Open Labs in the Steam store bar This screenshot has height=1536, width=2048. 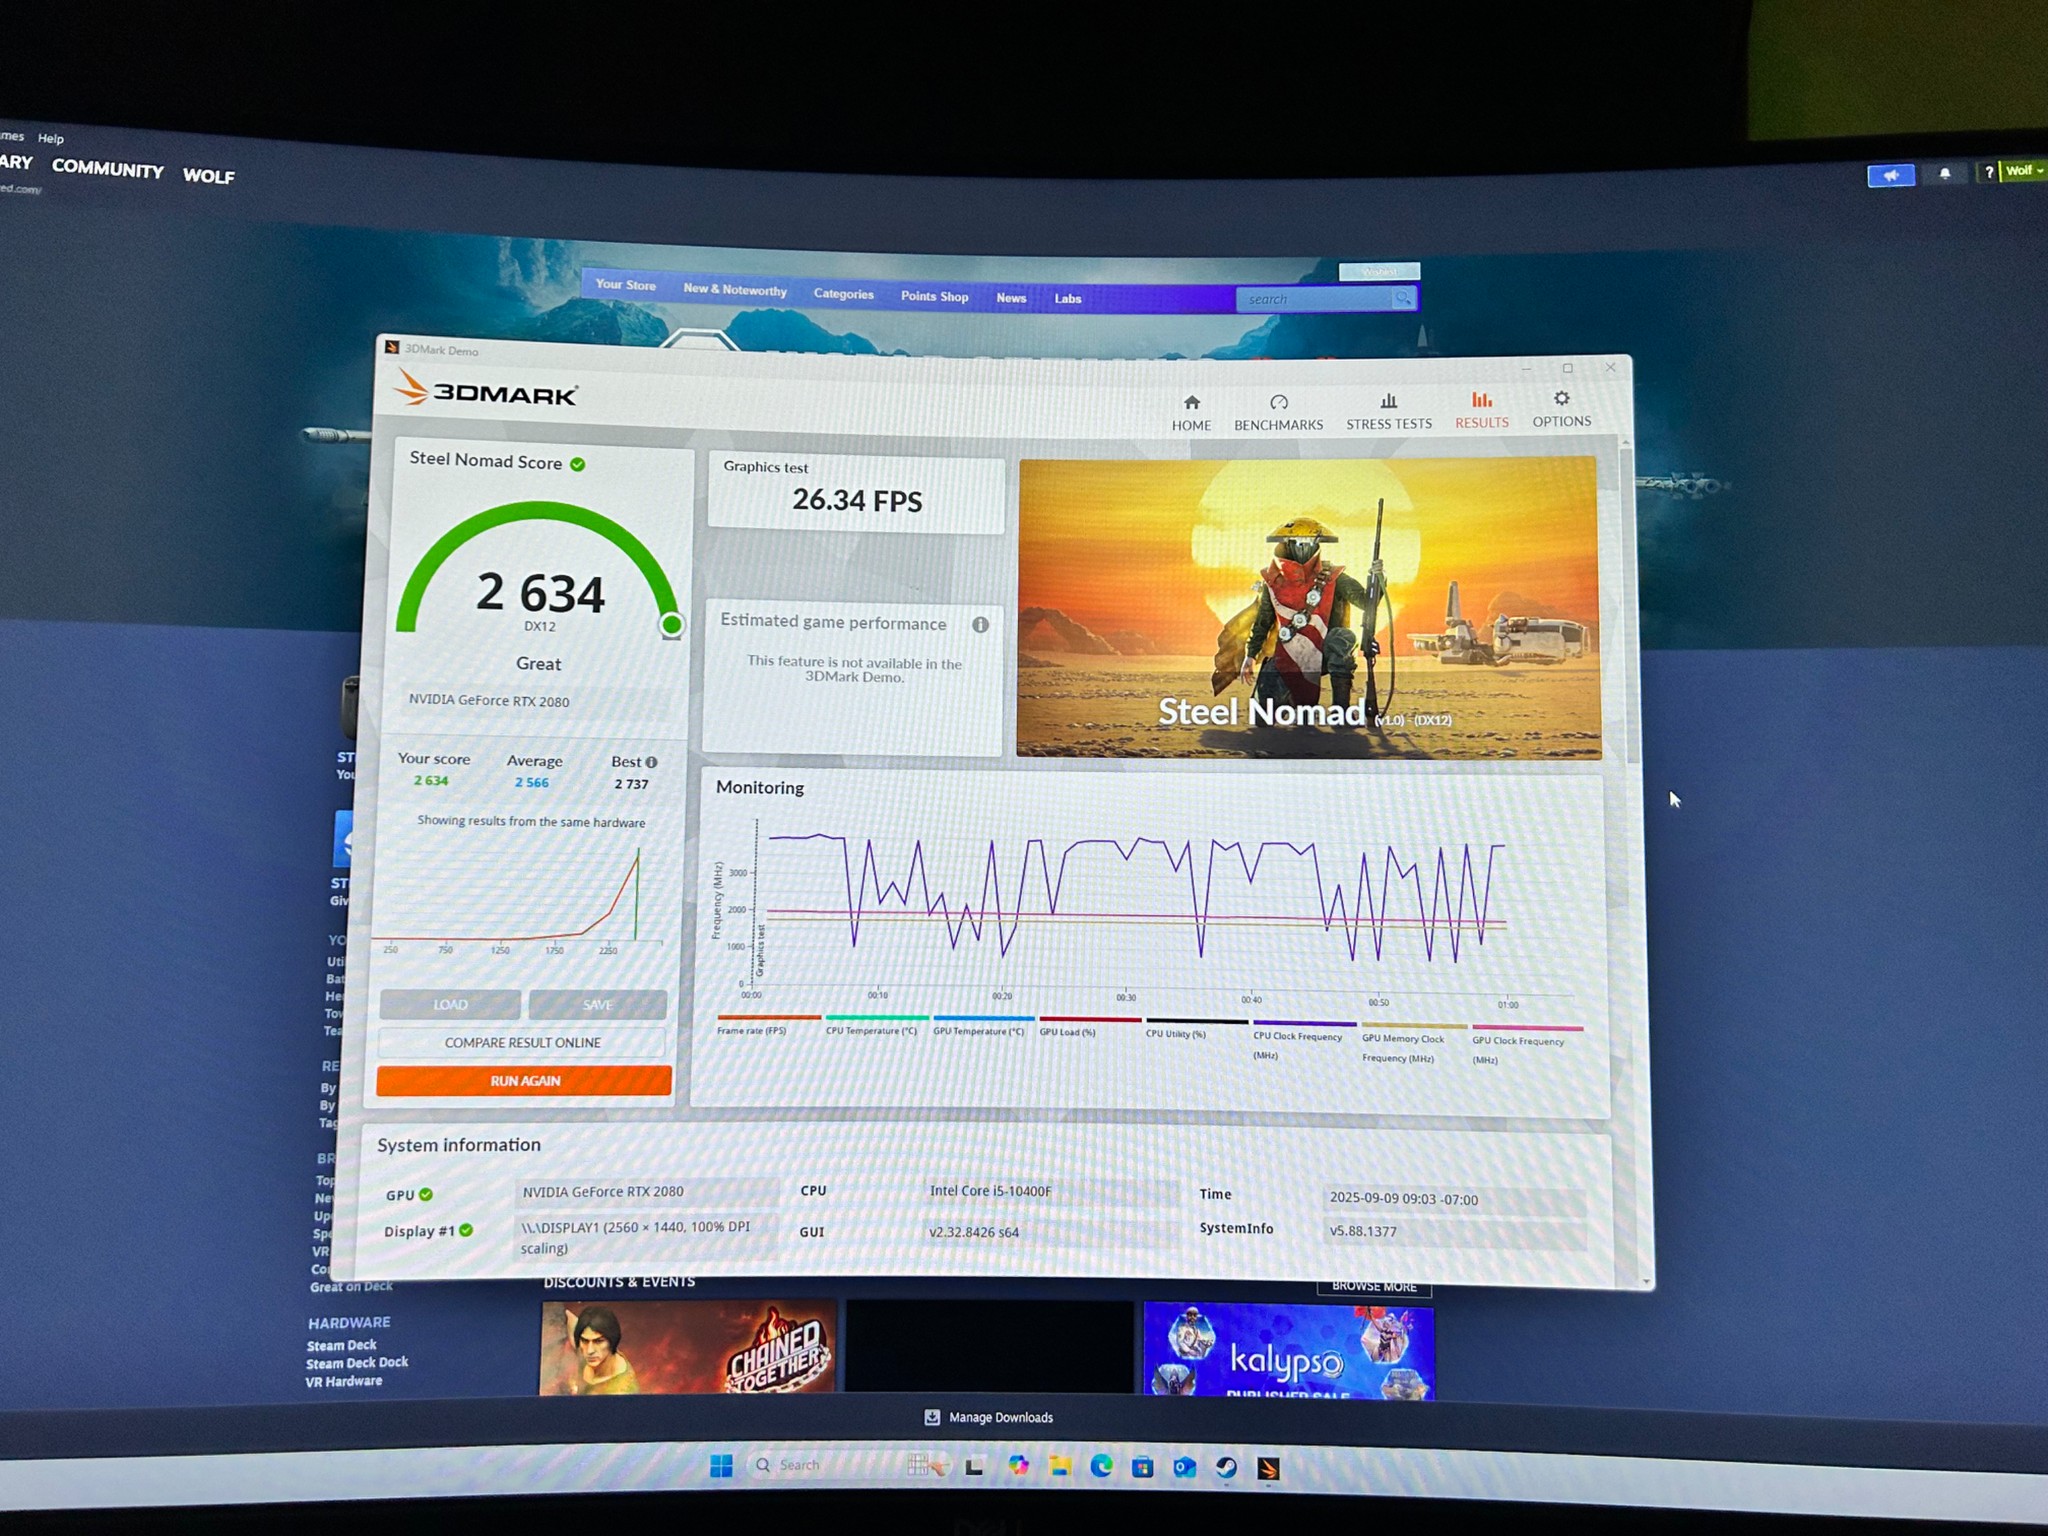[1068, 298]
